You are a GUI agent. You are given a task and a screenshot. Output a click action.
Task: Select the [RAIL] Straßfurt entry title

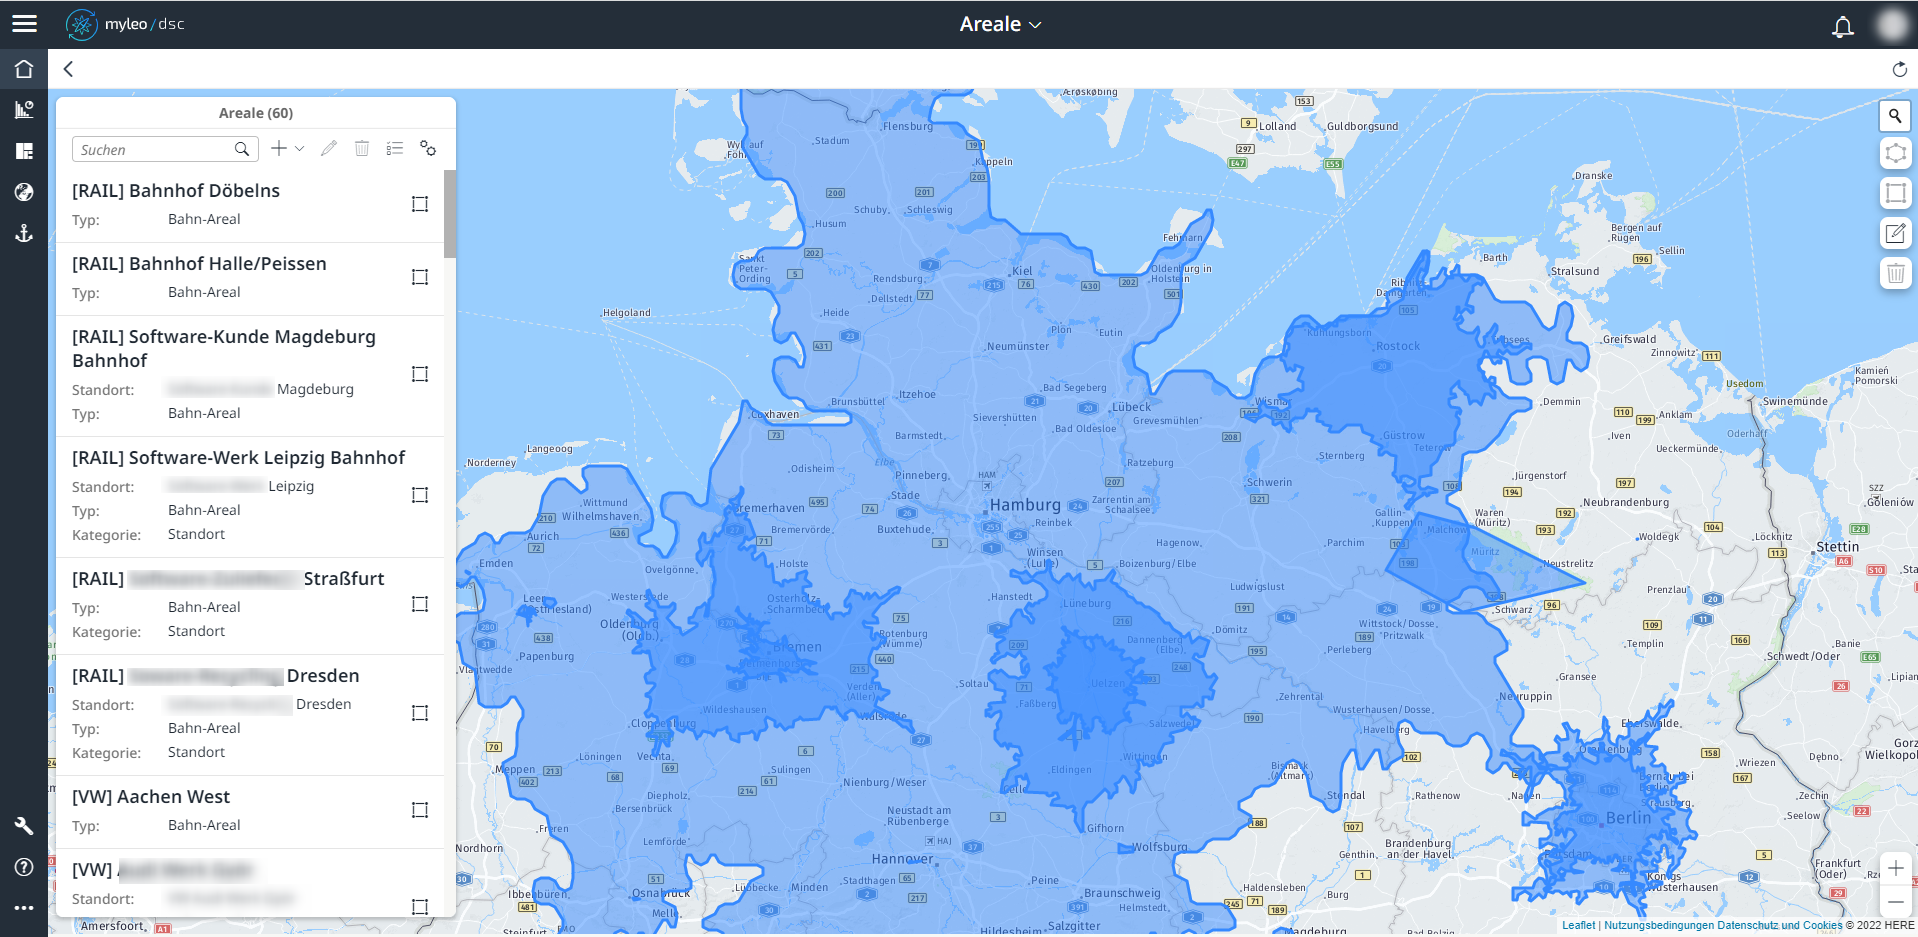tap(228, 579)
